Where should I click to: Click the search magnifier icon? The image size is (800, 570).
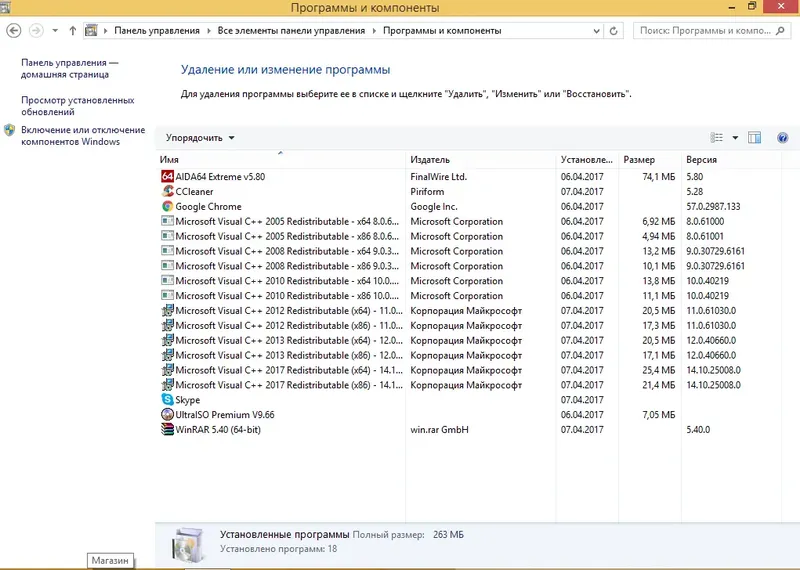pos(780,31)
